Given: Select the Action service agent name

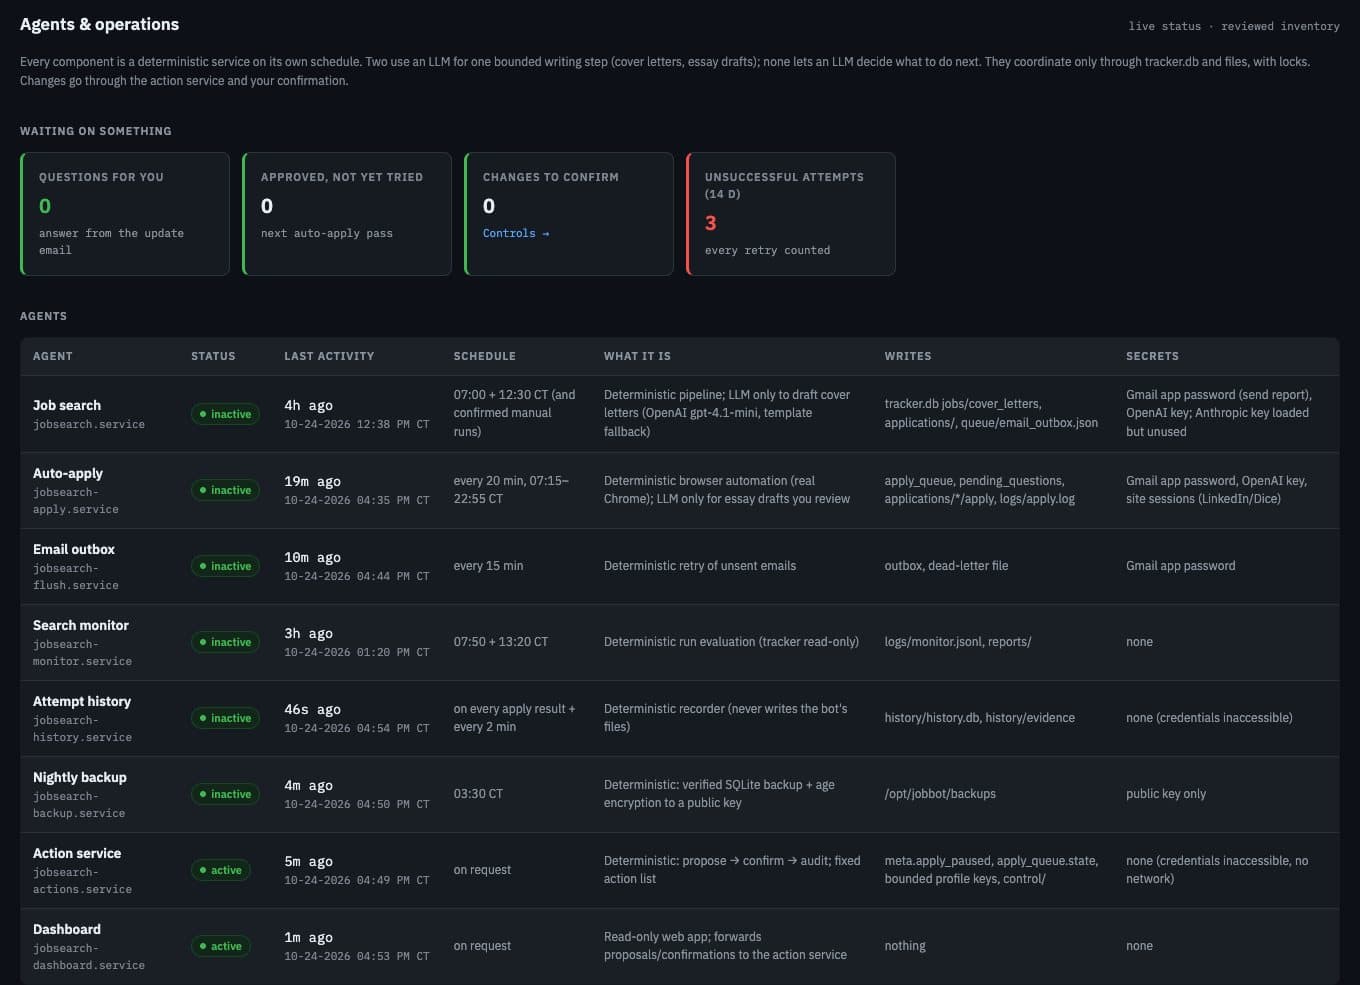Looking at the screenshot, I should point(77,853).
